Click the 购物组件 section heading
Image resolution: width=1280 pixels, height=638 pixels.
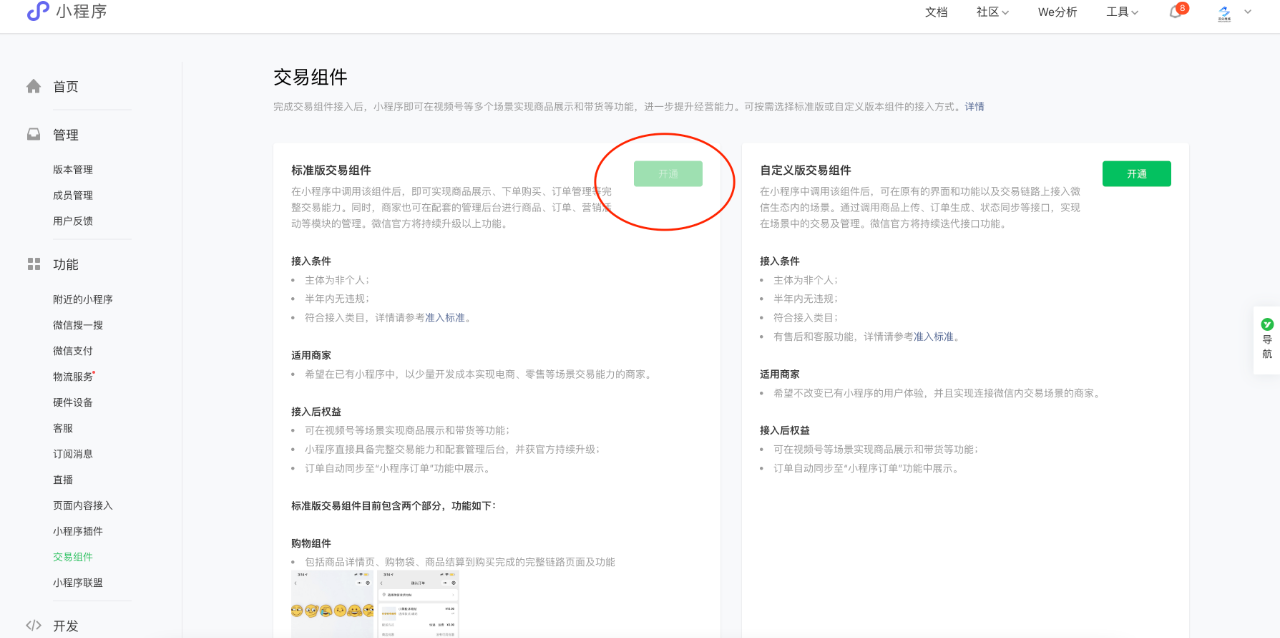pos(311,543)
